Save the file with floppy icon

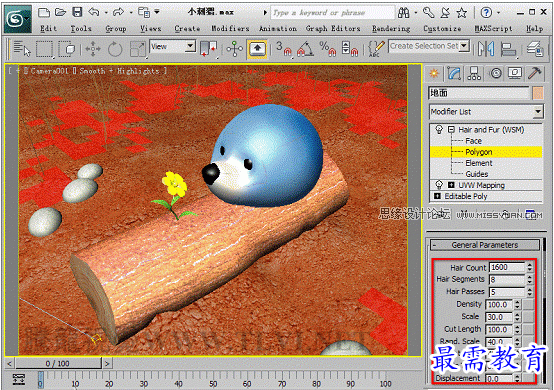[x=77, y=13]
